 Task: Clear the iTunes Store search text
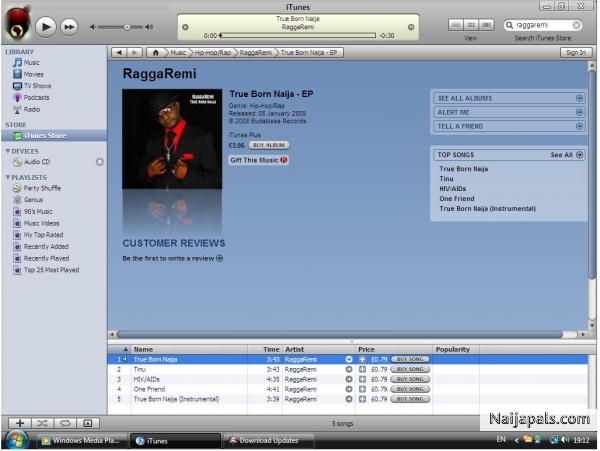[576, 25]
